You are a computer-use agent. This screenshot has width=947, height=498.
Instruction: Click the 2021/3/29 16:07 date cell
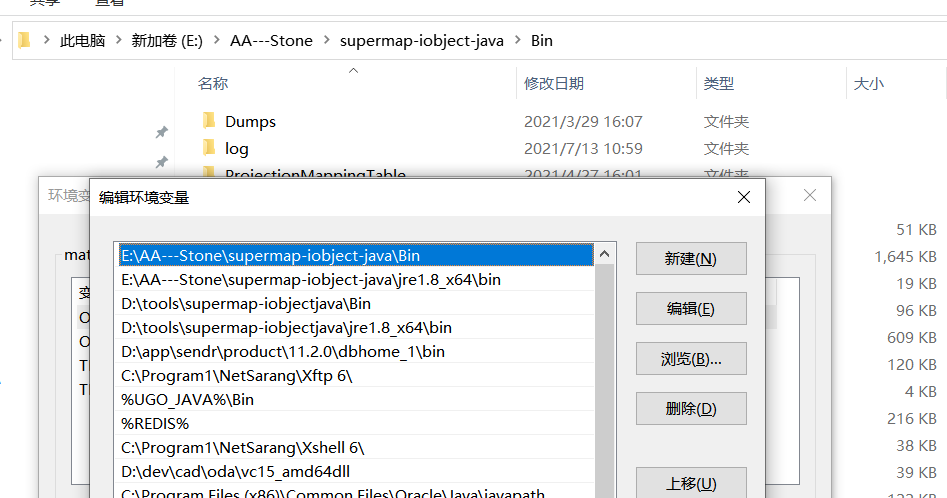583,121
